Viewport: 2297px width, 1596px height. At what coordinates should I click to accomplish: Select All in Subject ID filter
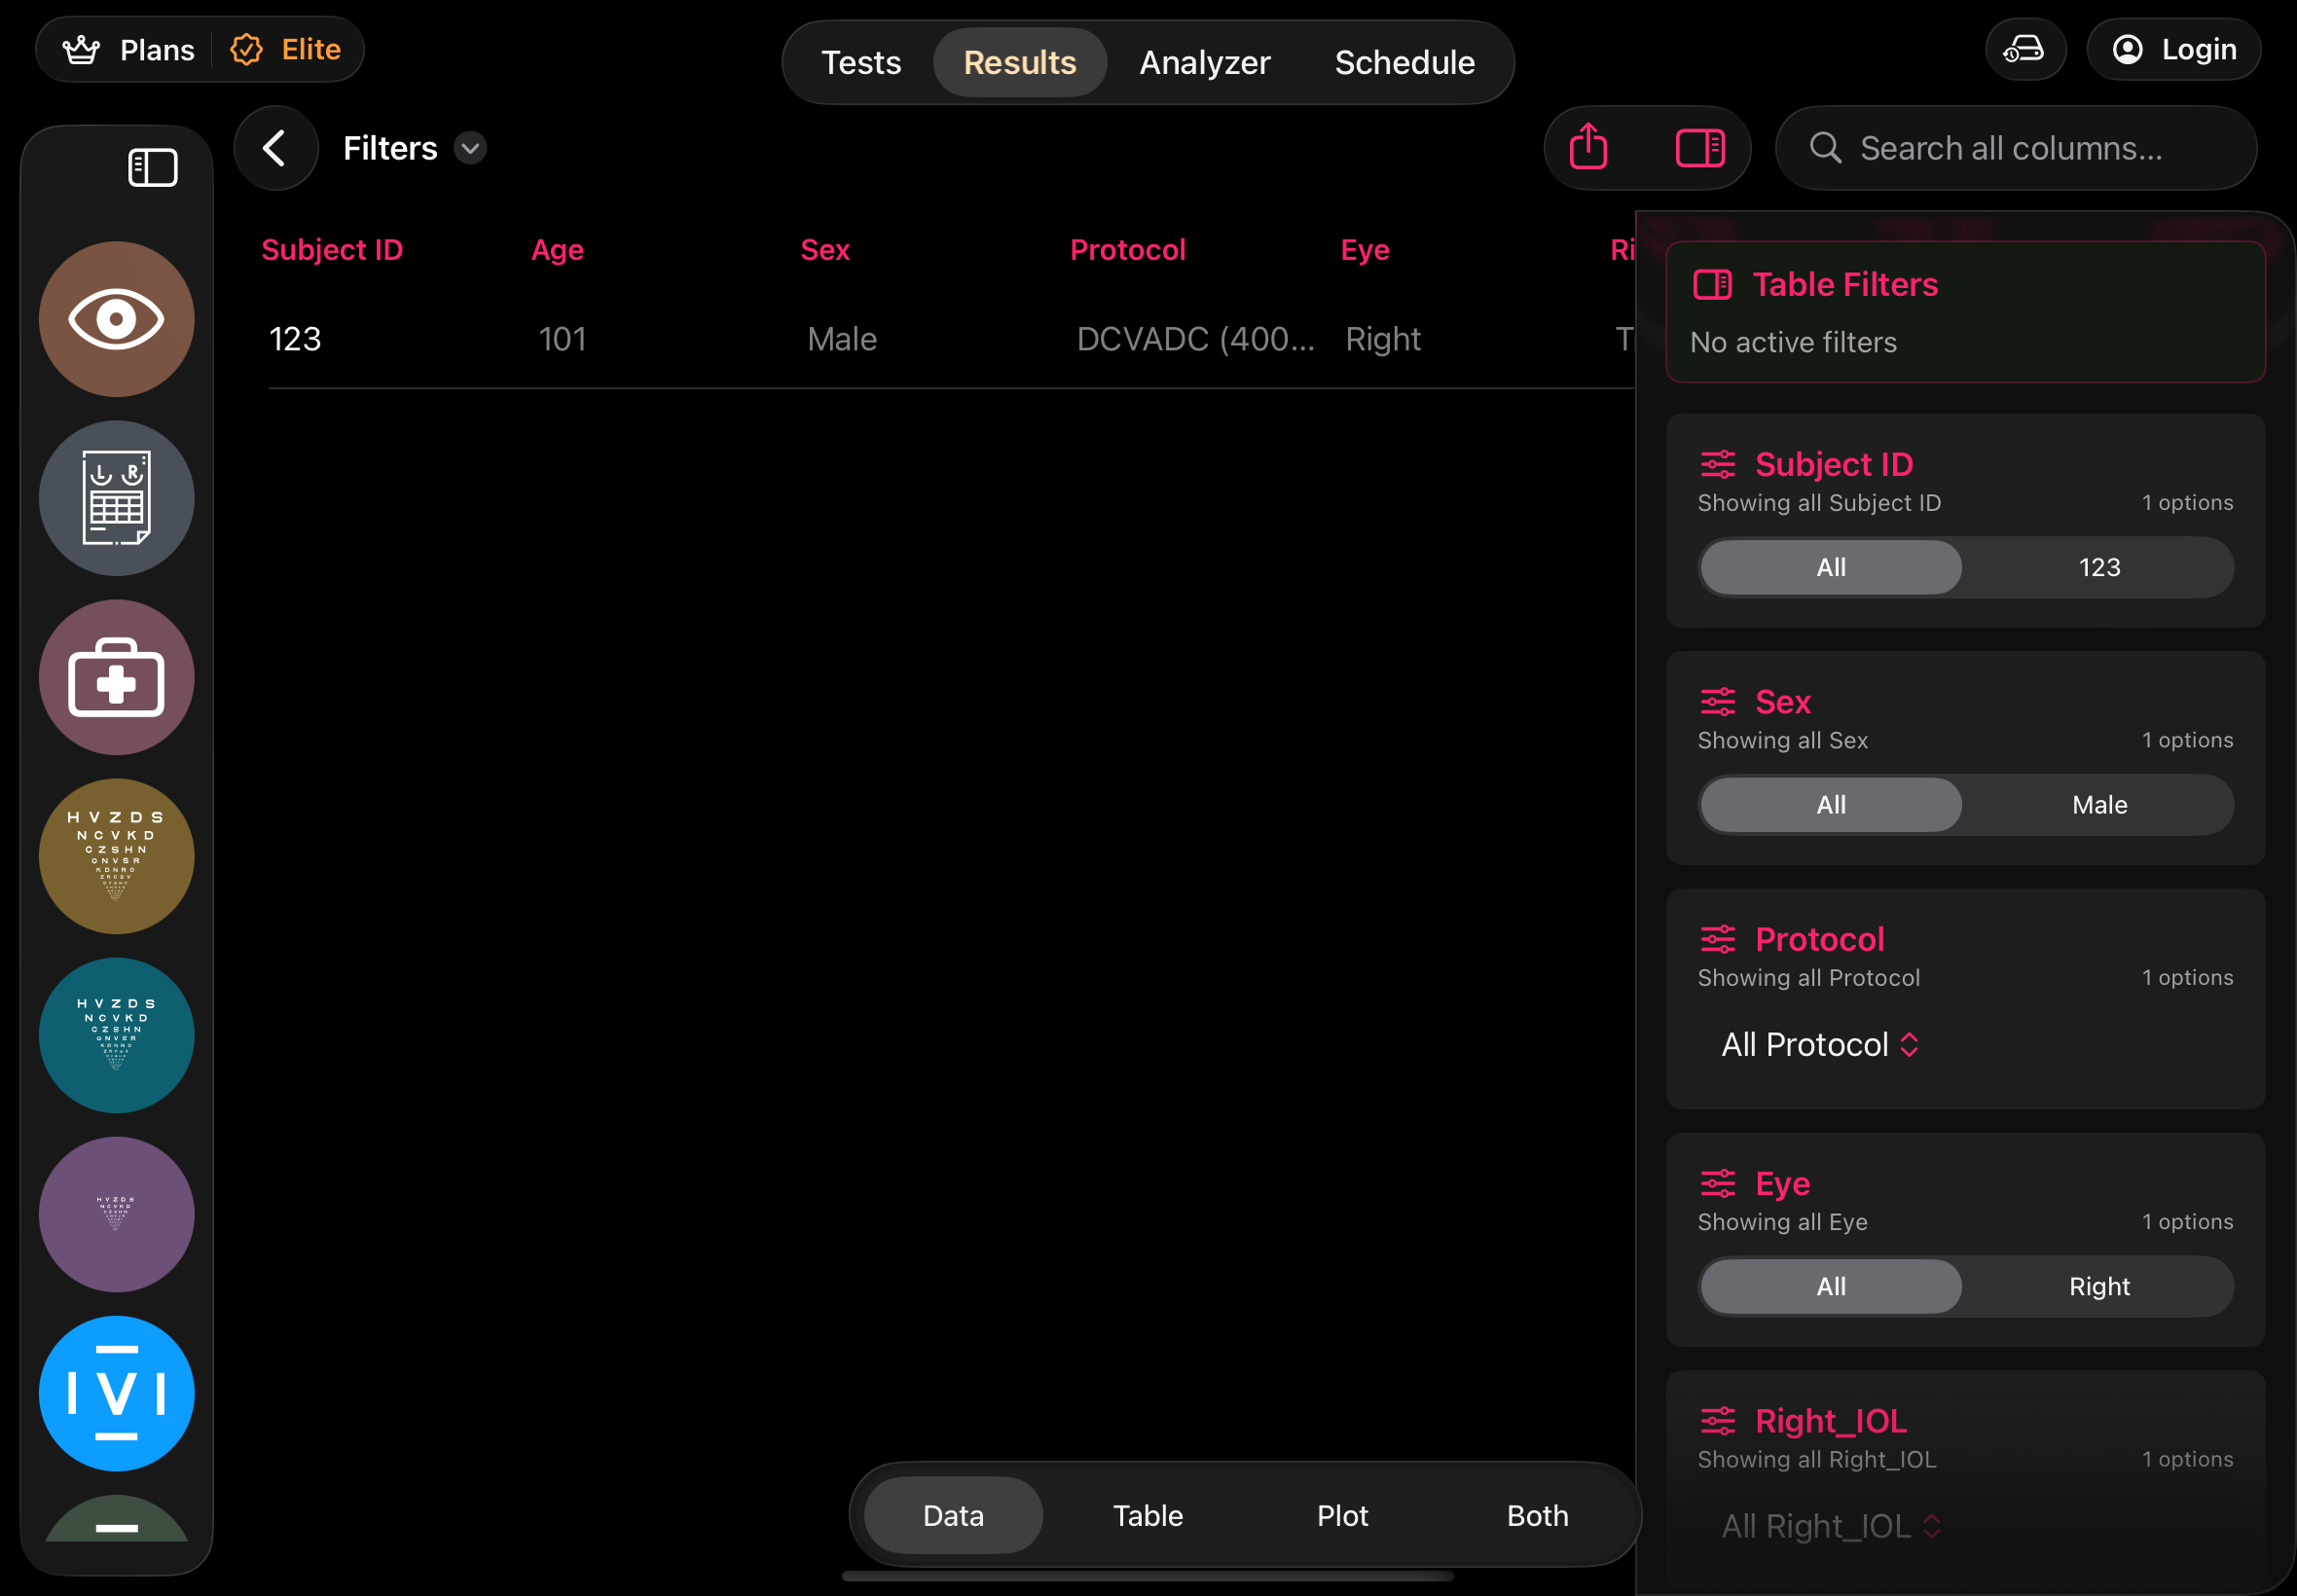click(x=1831, y=567)
